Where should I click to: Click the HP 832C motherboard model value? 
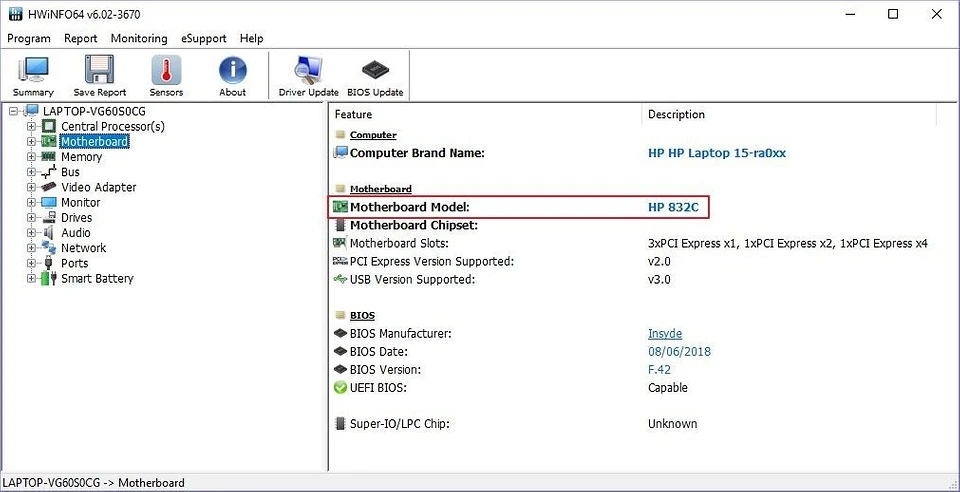[x=673, y=207]
